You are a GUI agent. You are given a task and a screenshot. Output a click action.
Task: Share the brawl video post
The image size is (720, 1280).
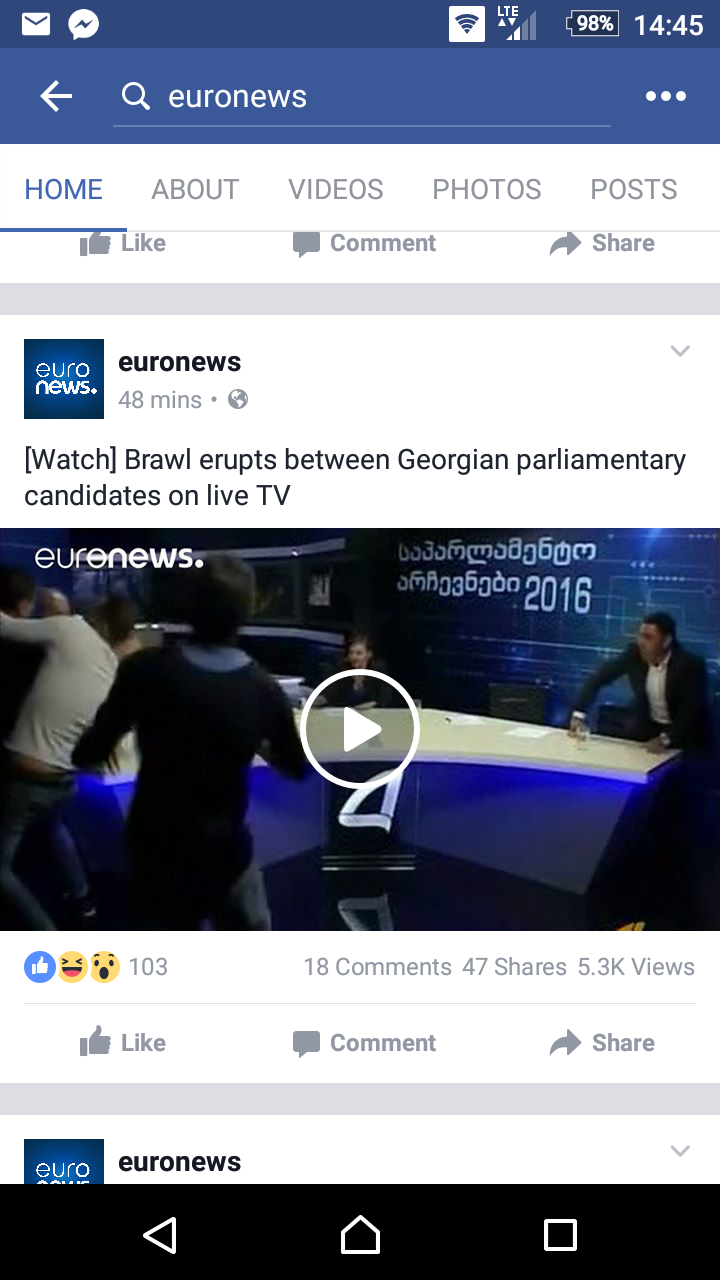pyautogui.click(x=602, y=1043)
